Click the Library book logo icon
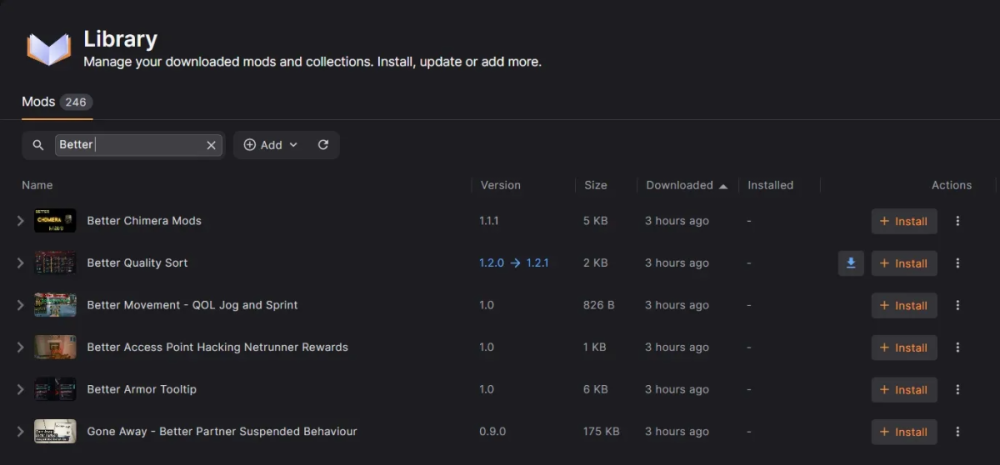1000x465 pixels. click(x=48, y=50)
